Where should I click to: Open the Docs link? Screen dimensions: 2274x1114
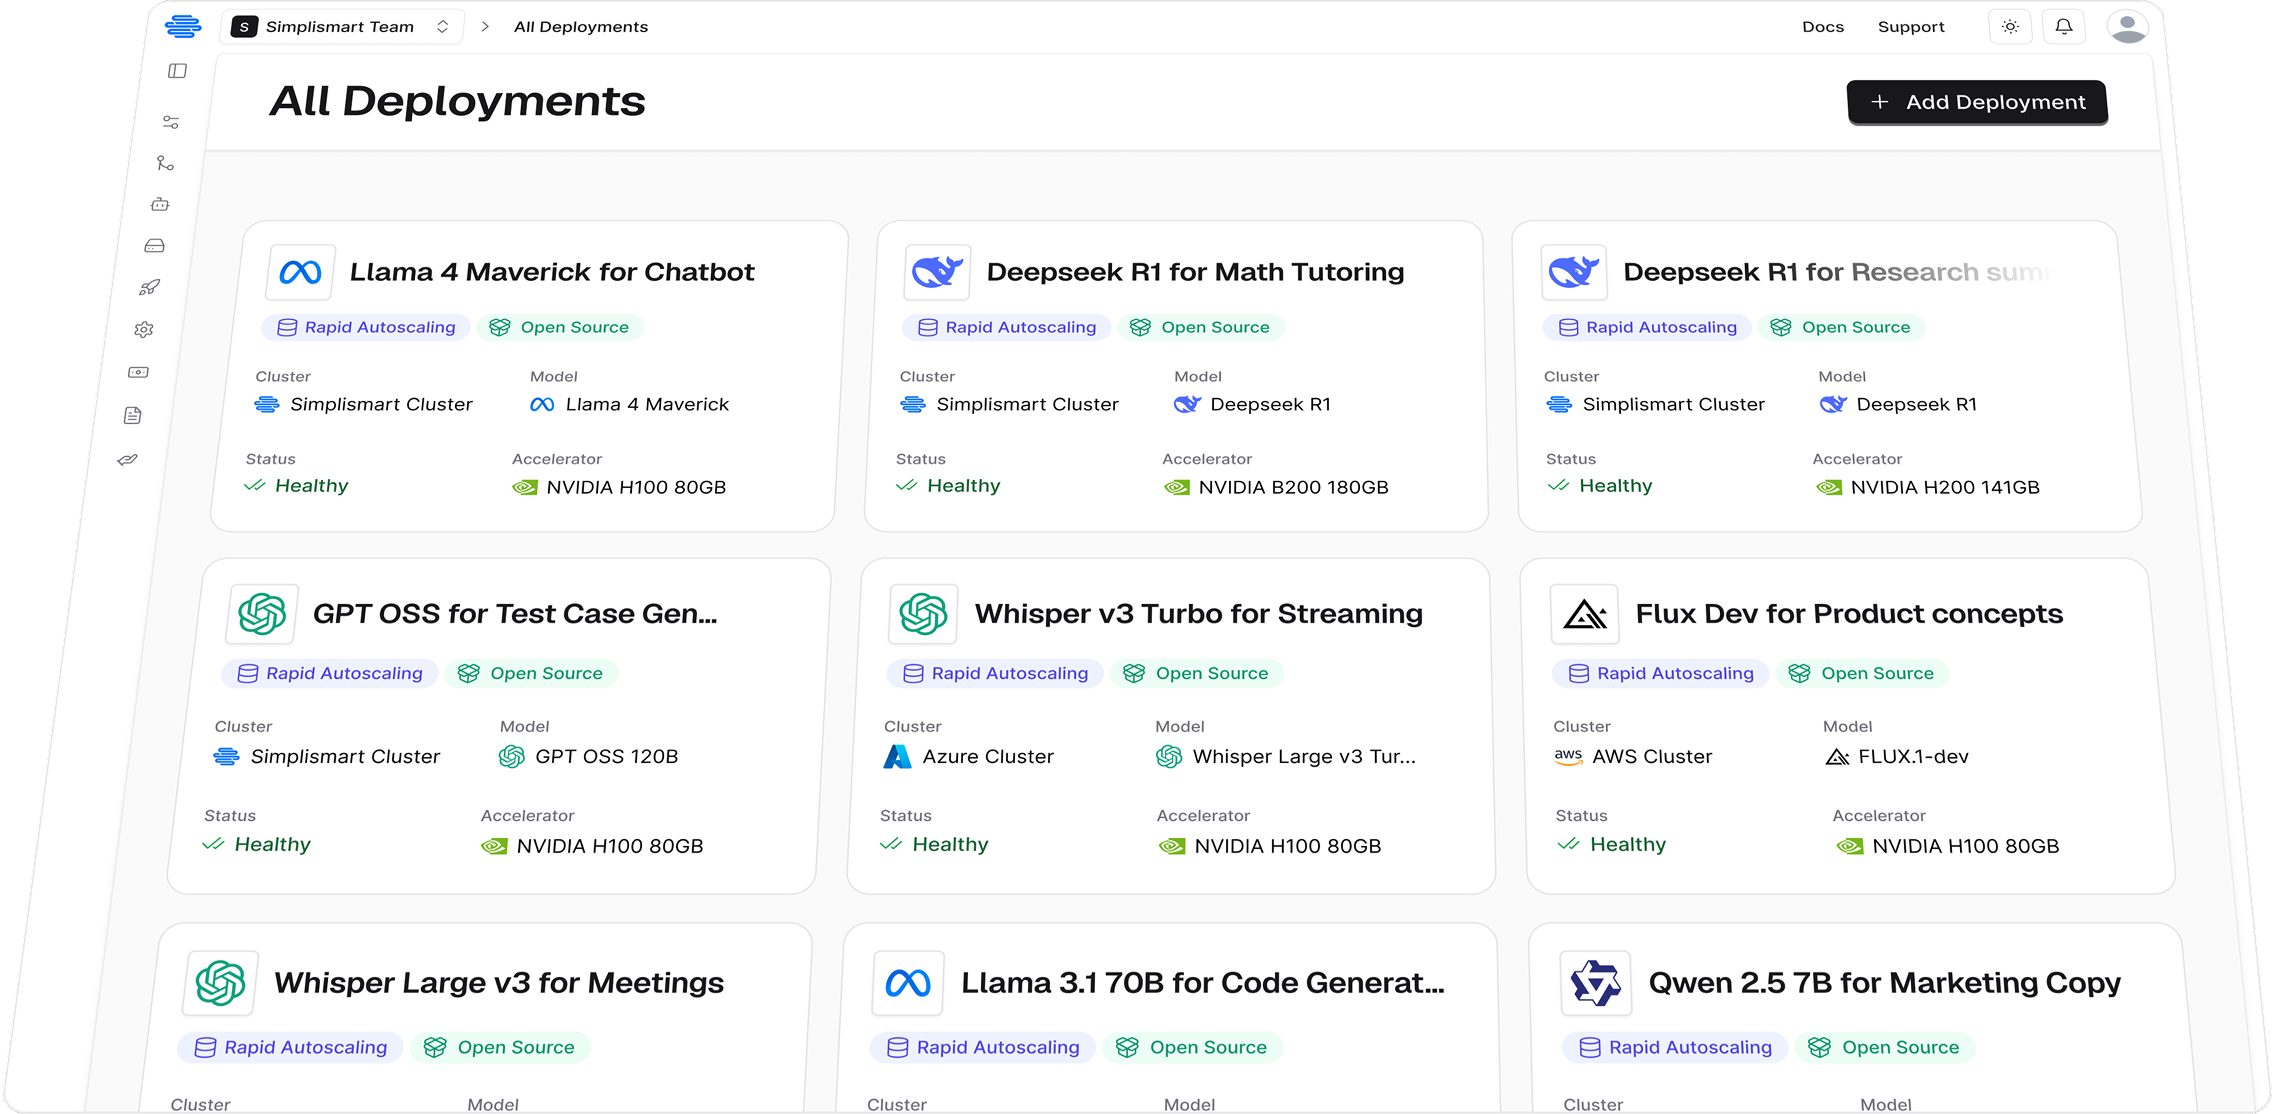coord(1822,27)
